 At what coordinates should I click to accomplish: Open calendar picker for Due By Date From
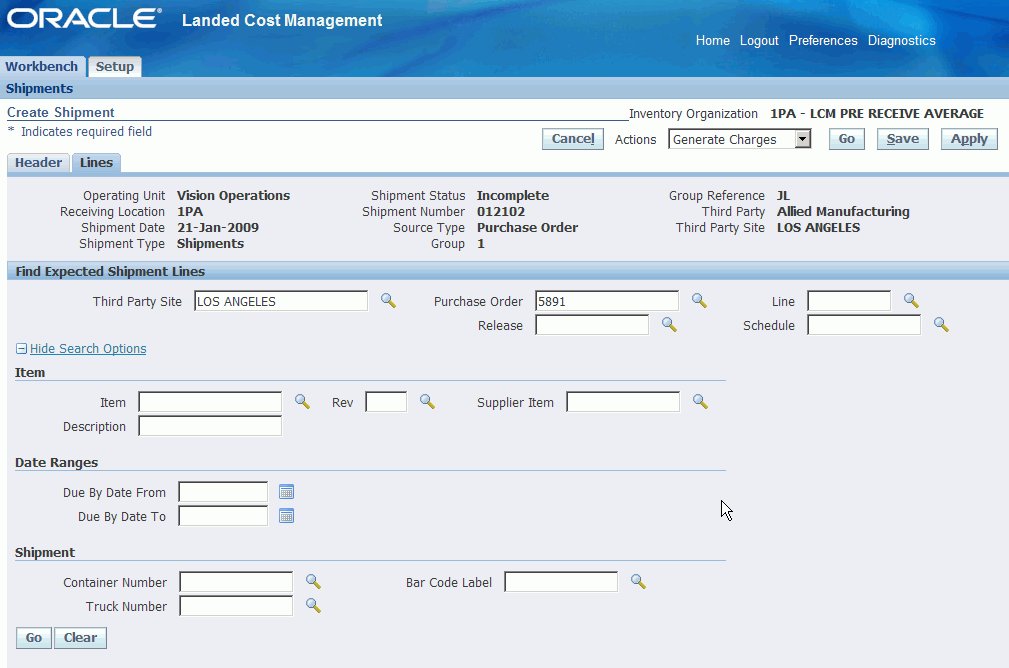click(286, 492)
